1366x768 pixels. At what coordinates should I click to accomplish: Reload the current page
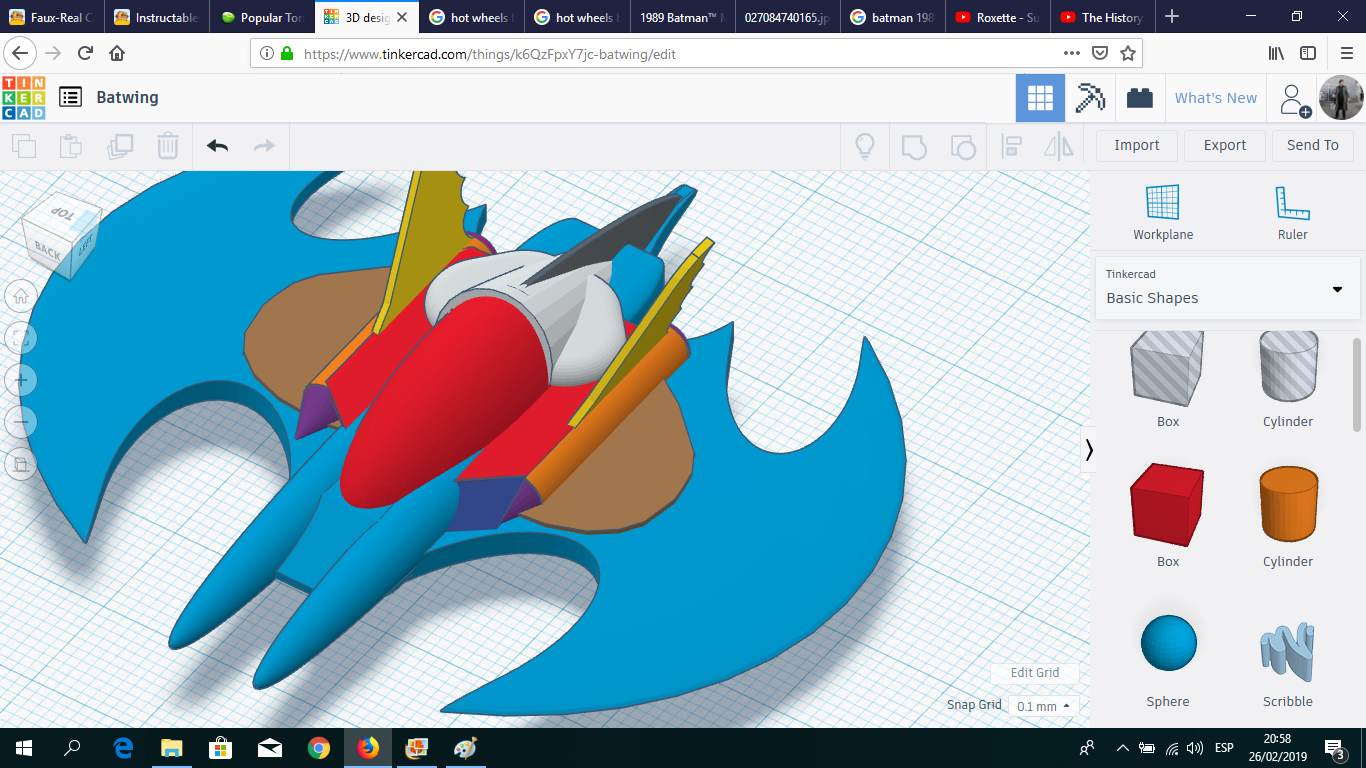86,54
